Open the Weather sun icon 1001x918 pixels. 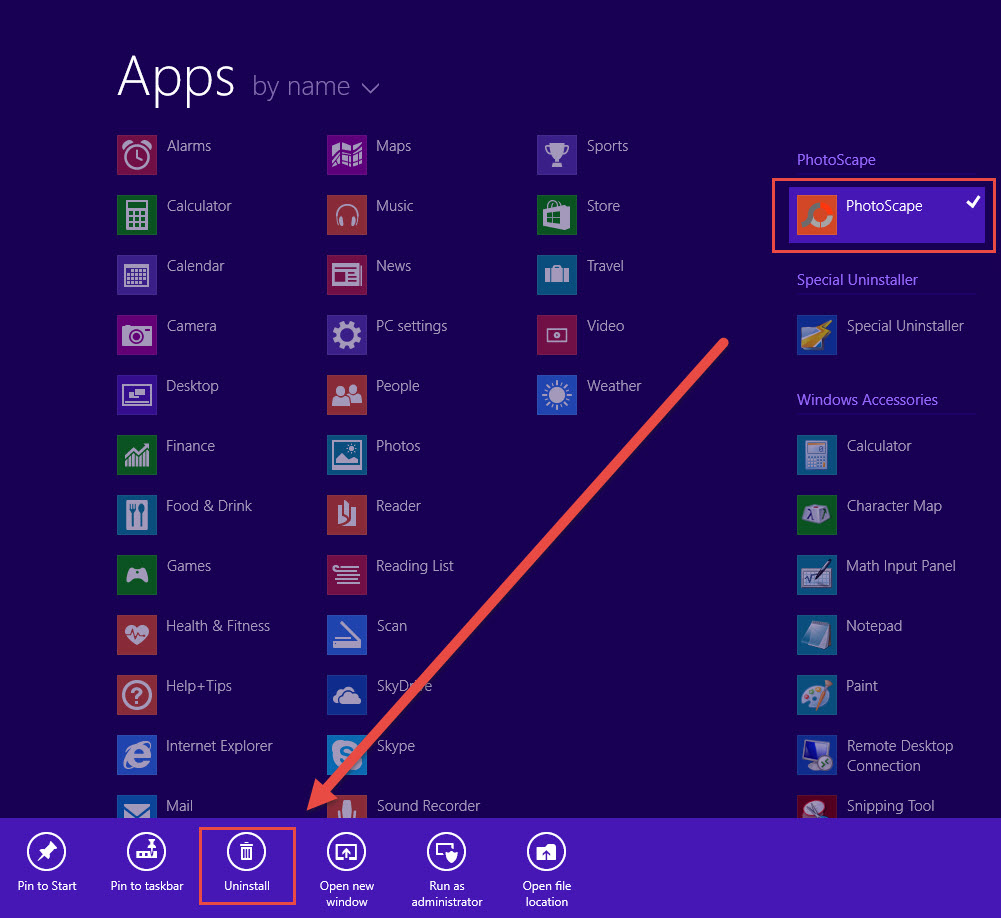pyautogui.click(x=557, y=395)
